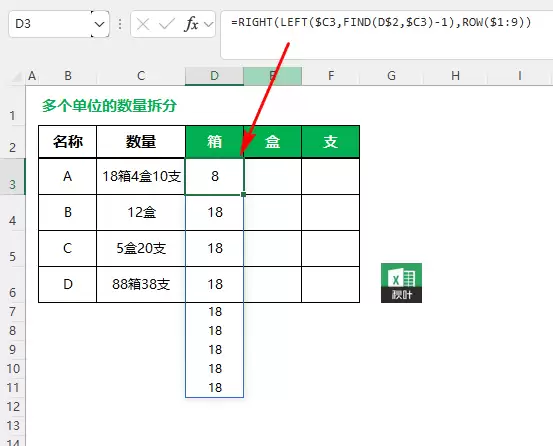The height and width of the screenshot is (446, 553).
Task: Select row 3 header
Action: pos(12,177)
